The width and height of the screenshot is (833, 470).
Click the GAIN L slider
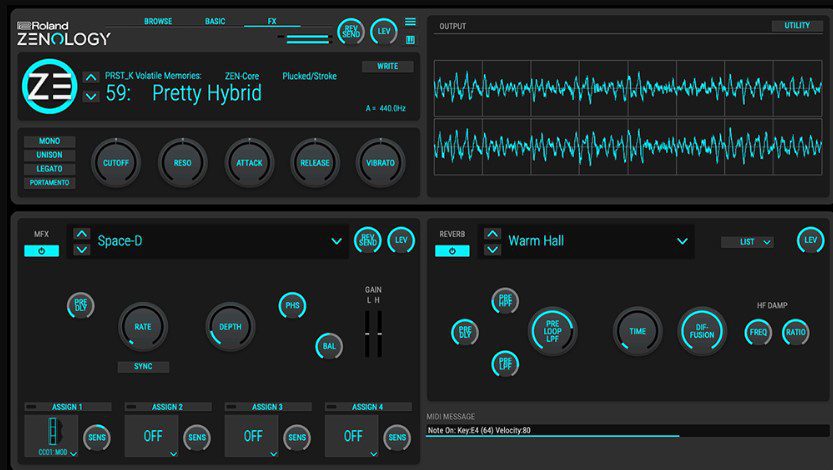click(x=368, y=334)
